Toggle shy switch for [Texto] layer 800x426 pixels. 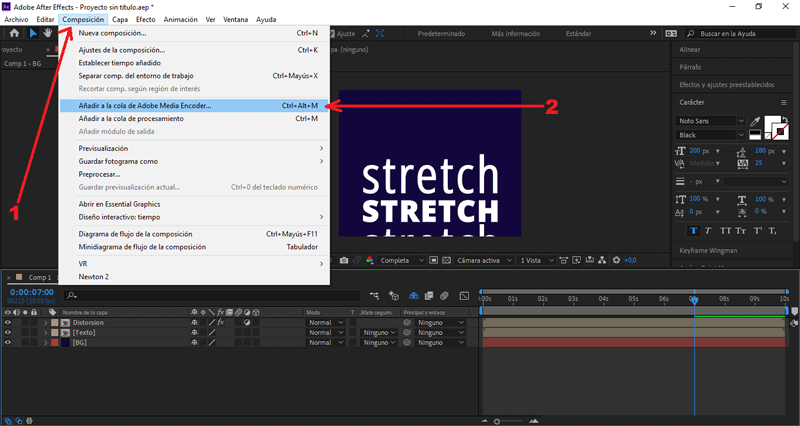pyautogui.click(x=194, y=333)
